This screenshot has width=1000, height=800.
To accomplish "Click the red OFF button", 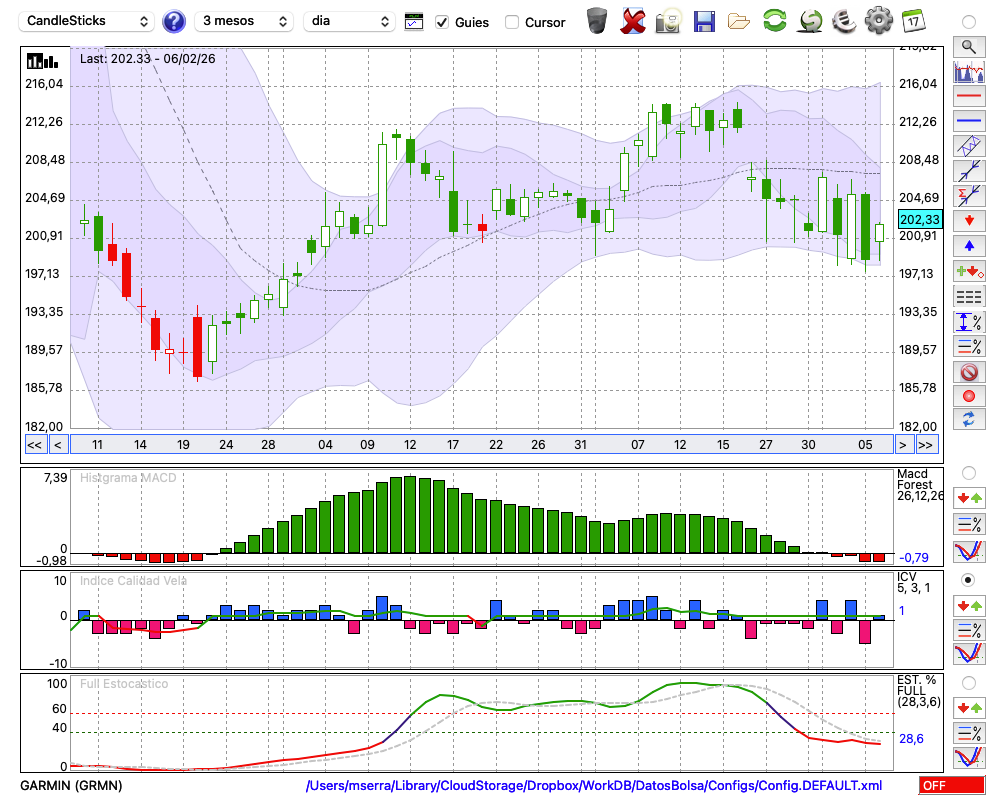I will pyautogui.click(x=951, y=786).
